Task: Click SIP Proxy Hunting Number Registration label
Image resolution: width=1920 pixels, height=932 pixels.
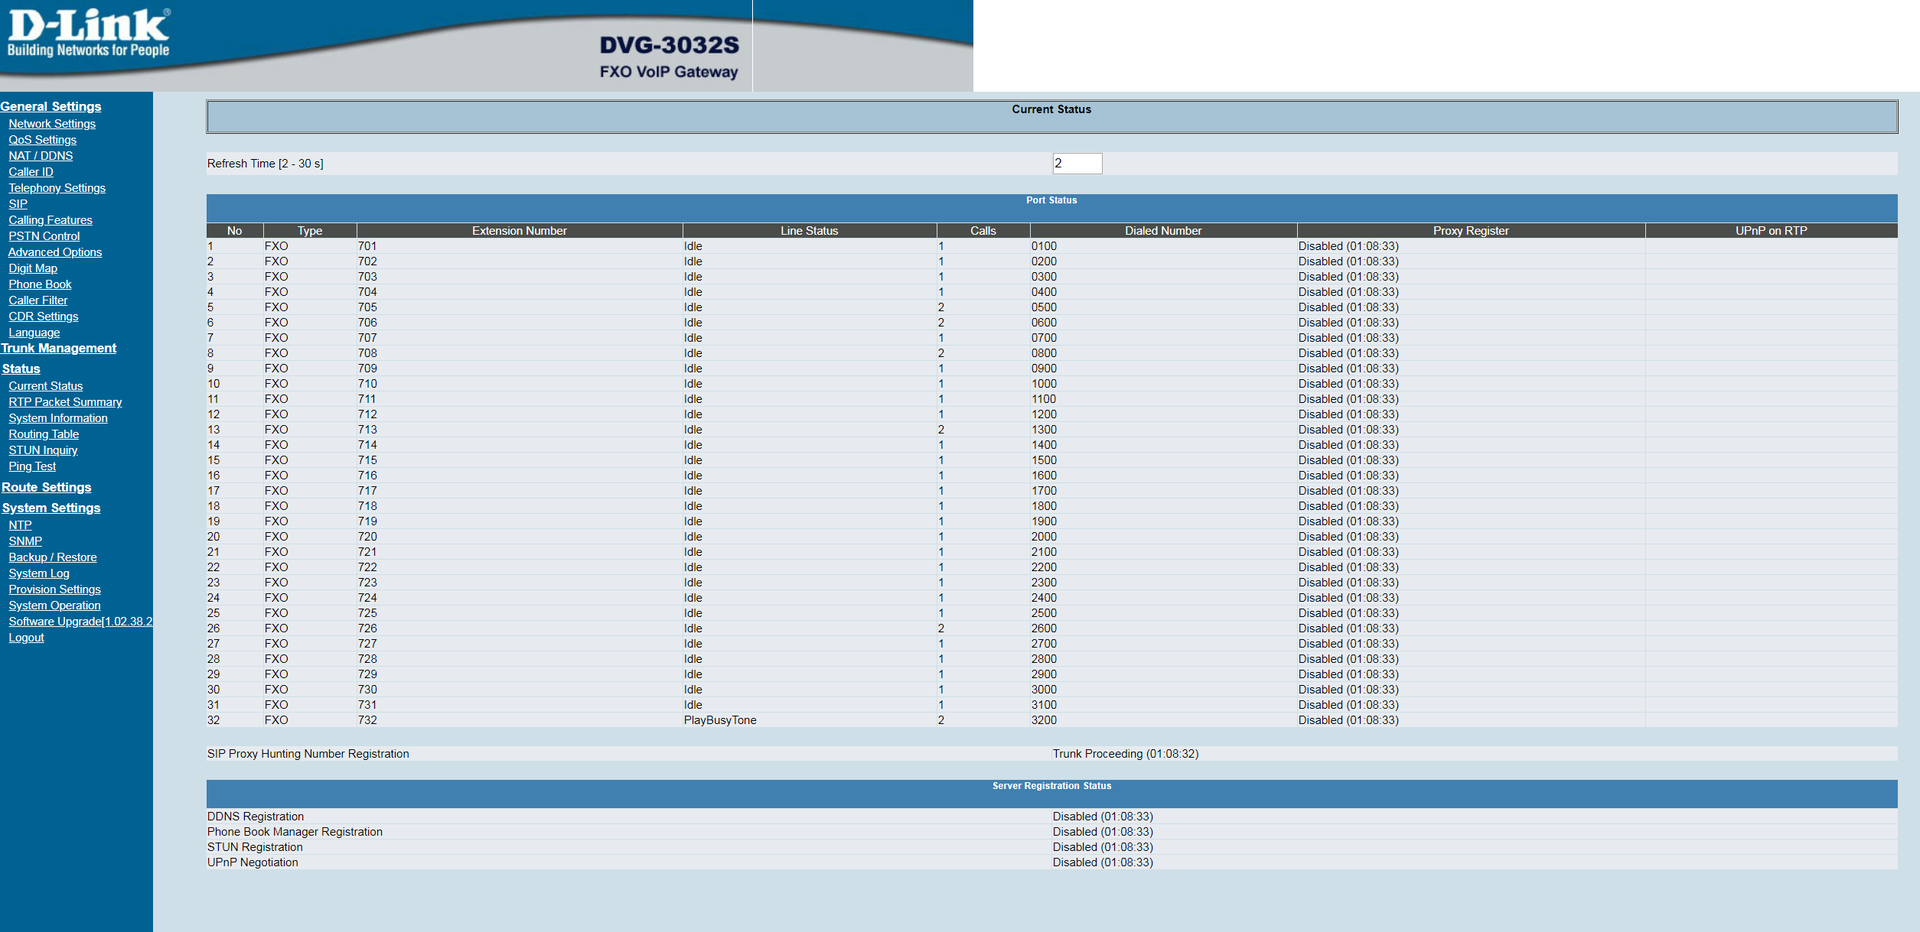Action: coord(308,754)
